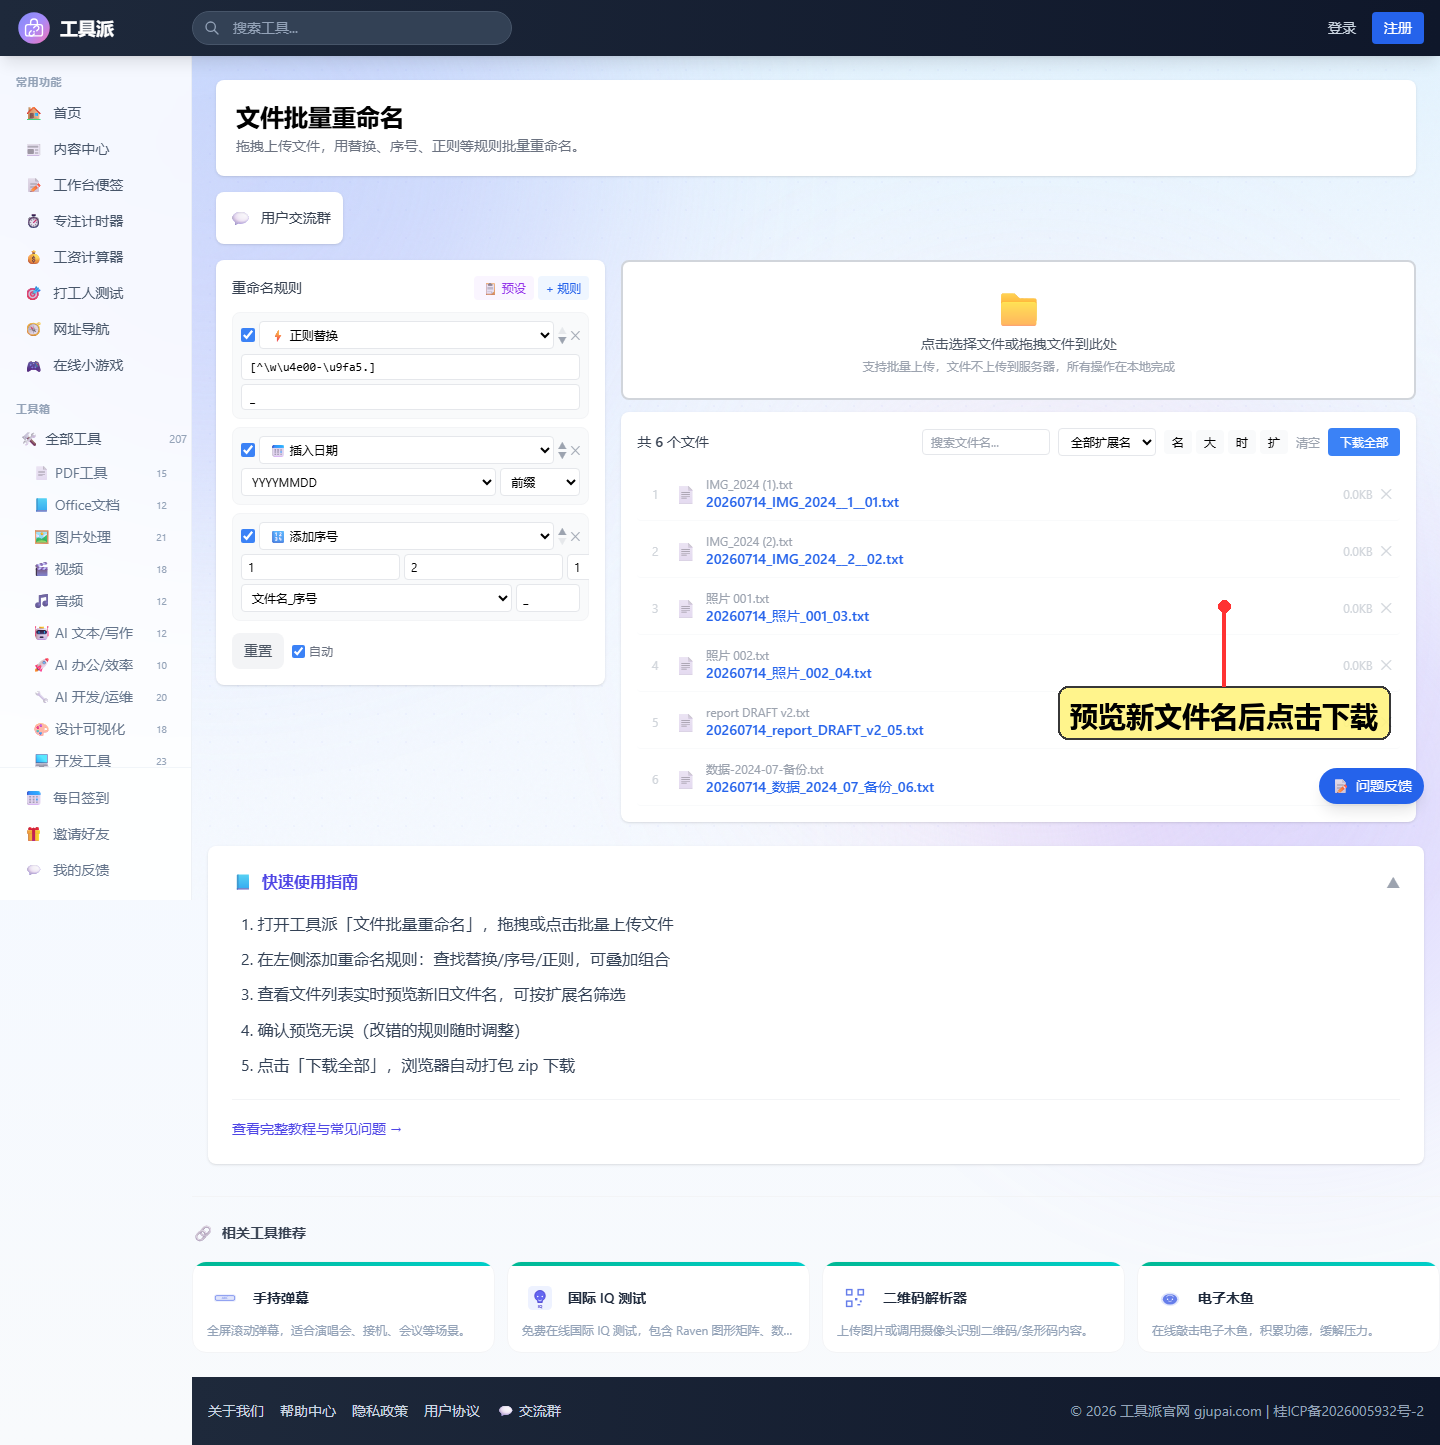The width and height of the screenshot is (1440, 1445).
Task: Open the 文件名_序号 position dropdown
Action: coord(376,598)
